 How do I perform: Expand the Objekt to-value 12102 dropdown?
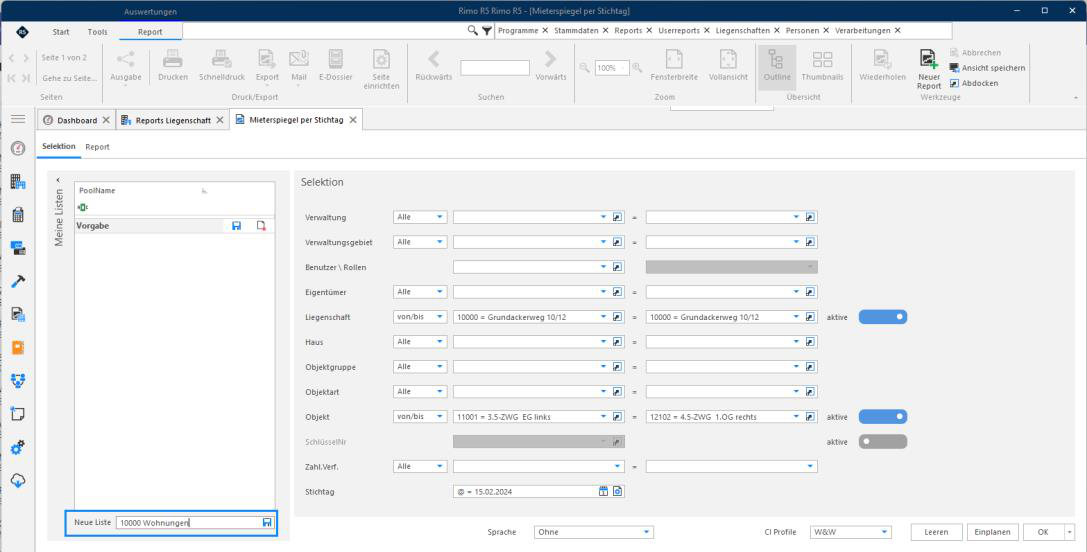click(x=796, y=417)
